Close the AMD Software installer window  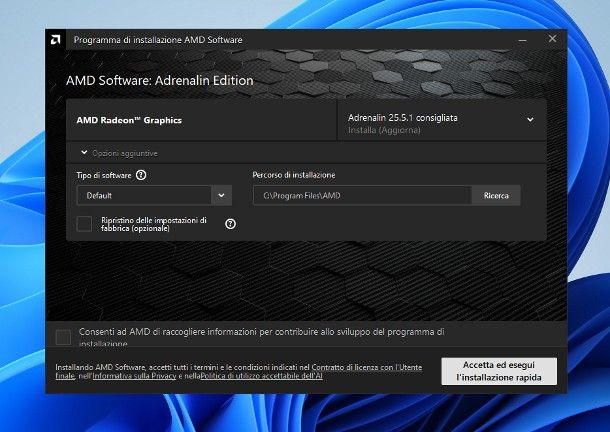pos(552,39)
